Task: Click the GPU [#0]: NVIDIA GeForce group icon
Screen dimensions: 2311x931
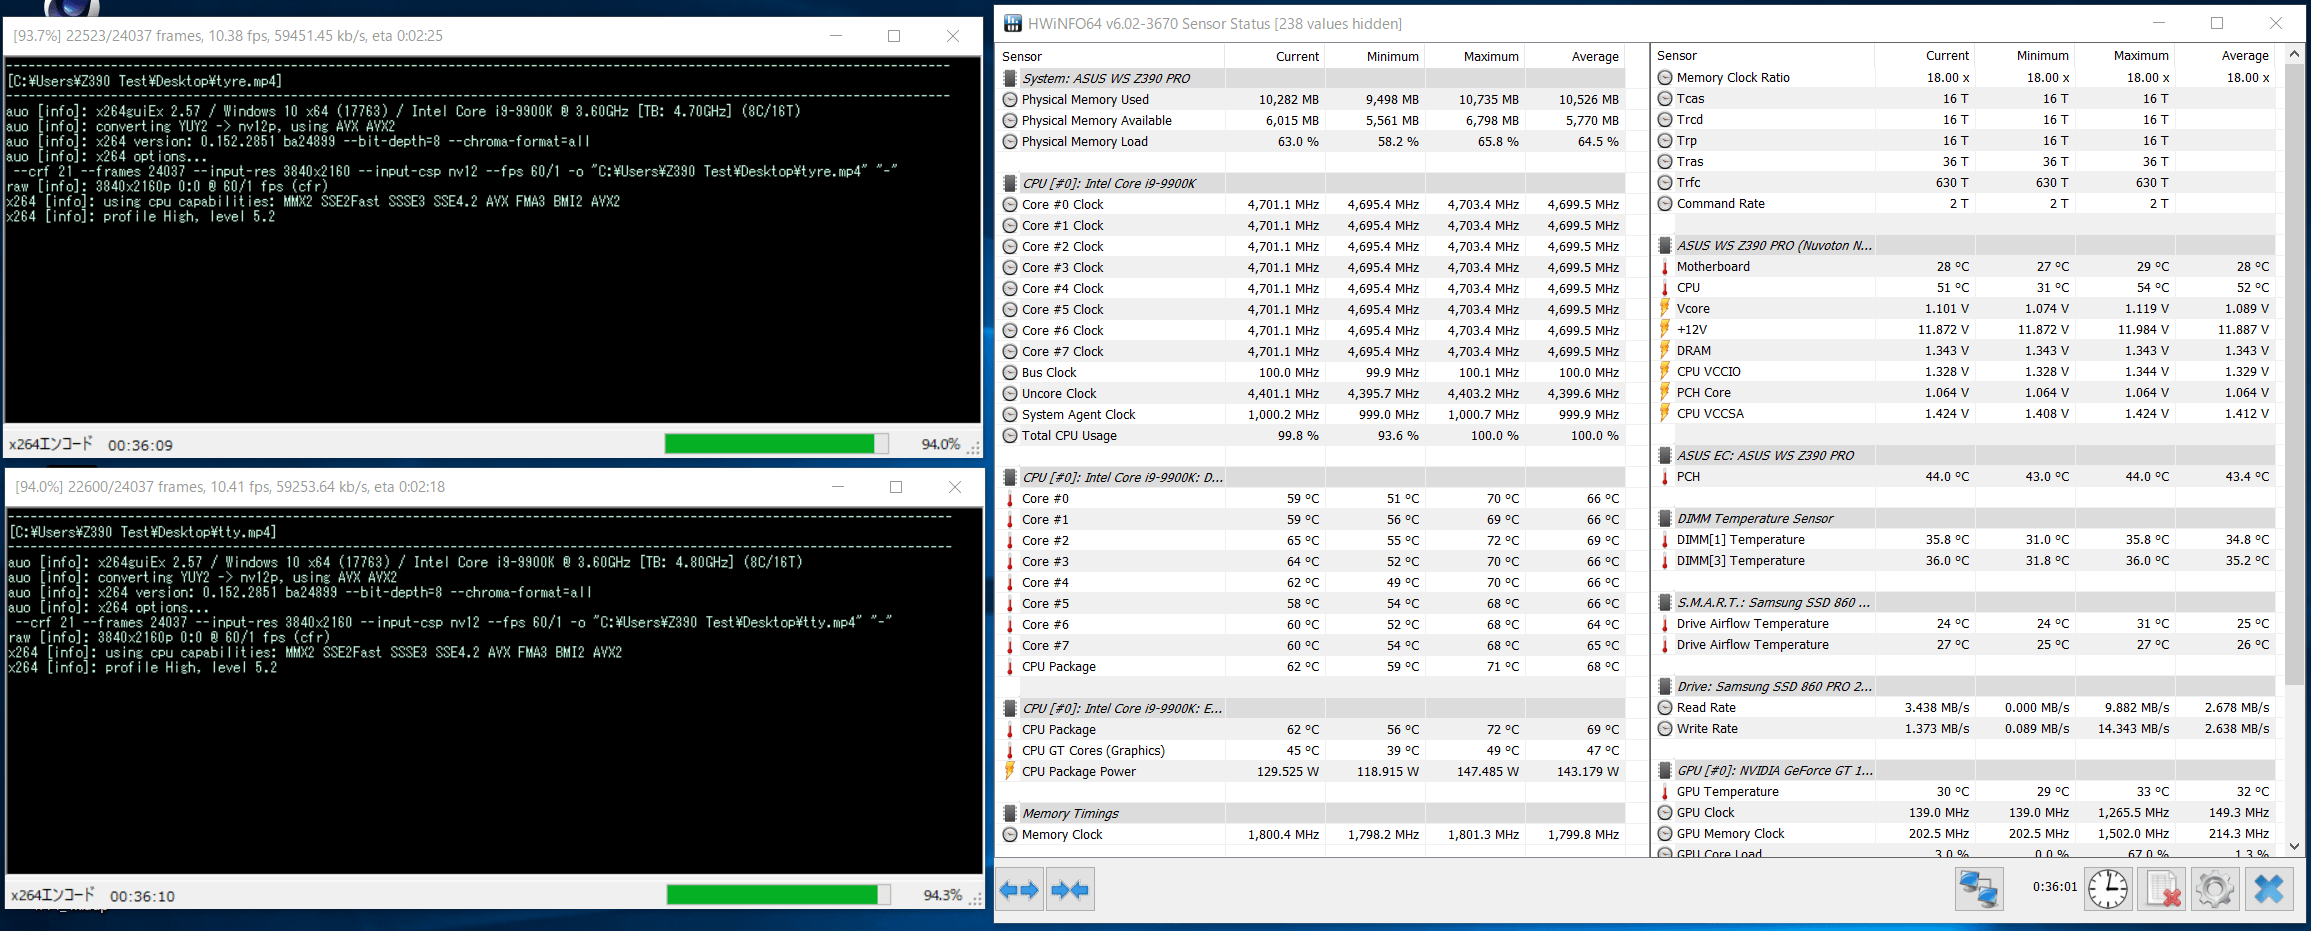Action: (1665, 770)
